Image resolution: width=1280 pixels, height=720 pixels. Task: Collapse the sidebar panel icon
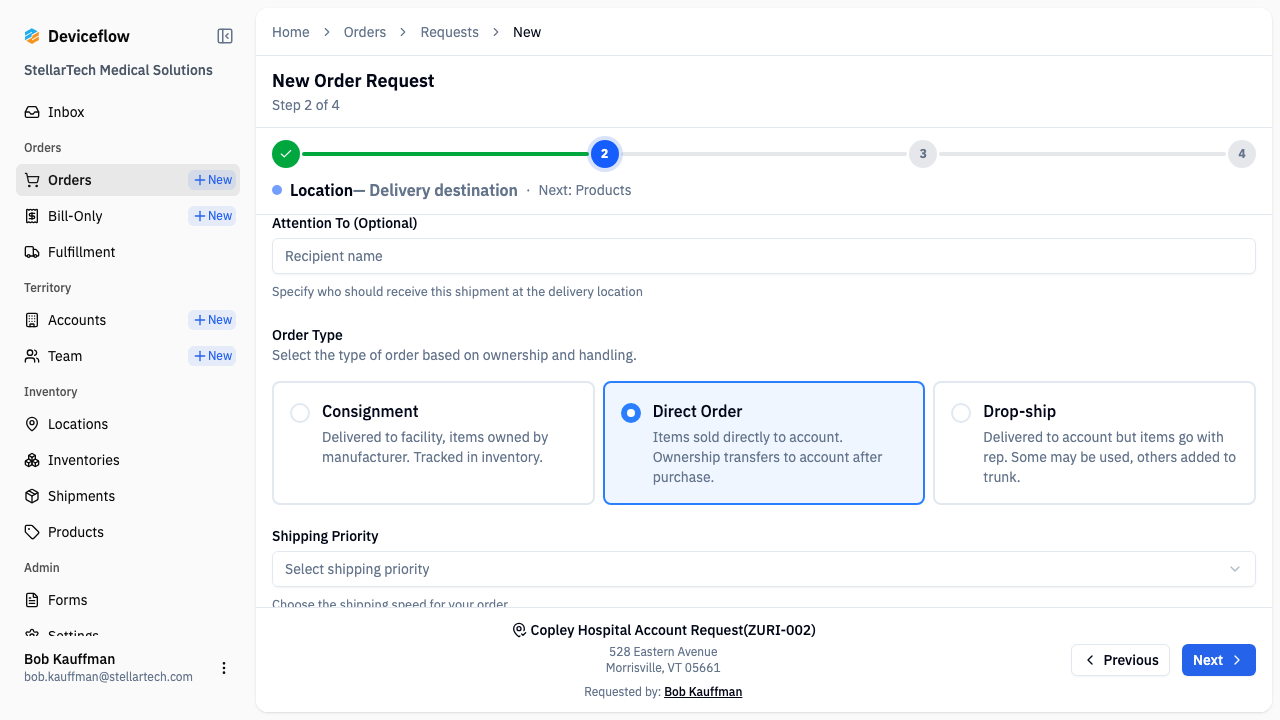[x=225, y=36]
